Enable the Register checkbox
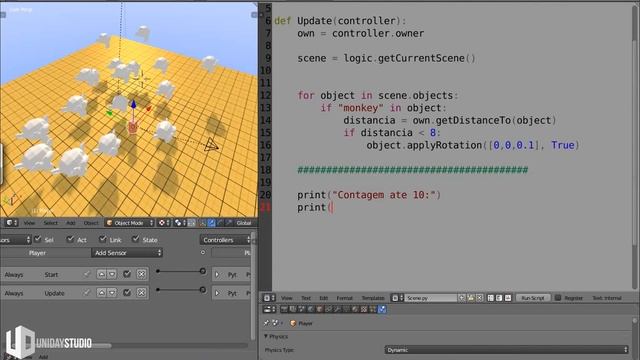 tap(558, 298)
